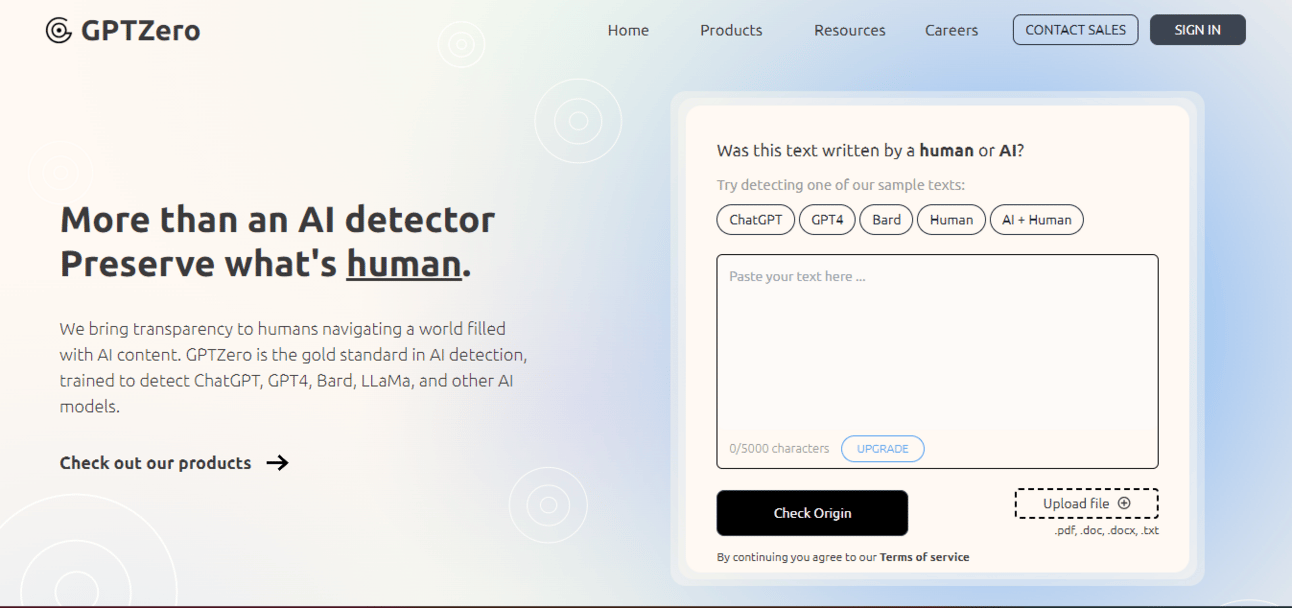
Task: Click the 'Was this text written by a human or AI?' heading
Action: tap(870, 151)
